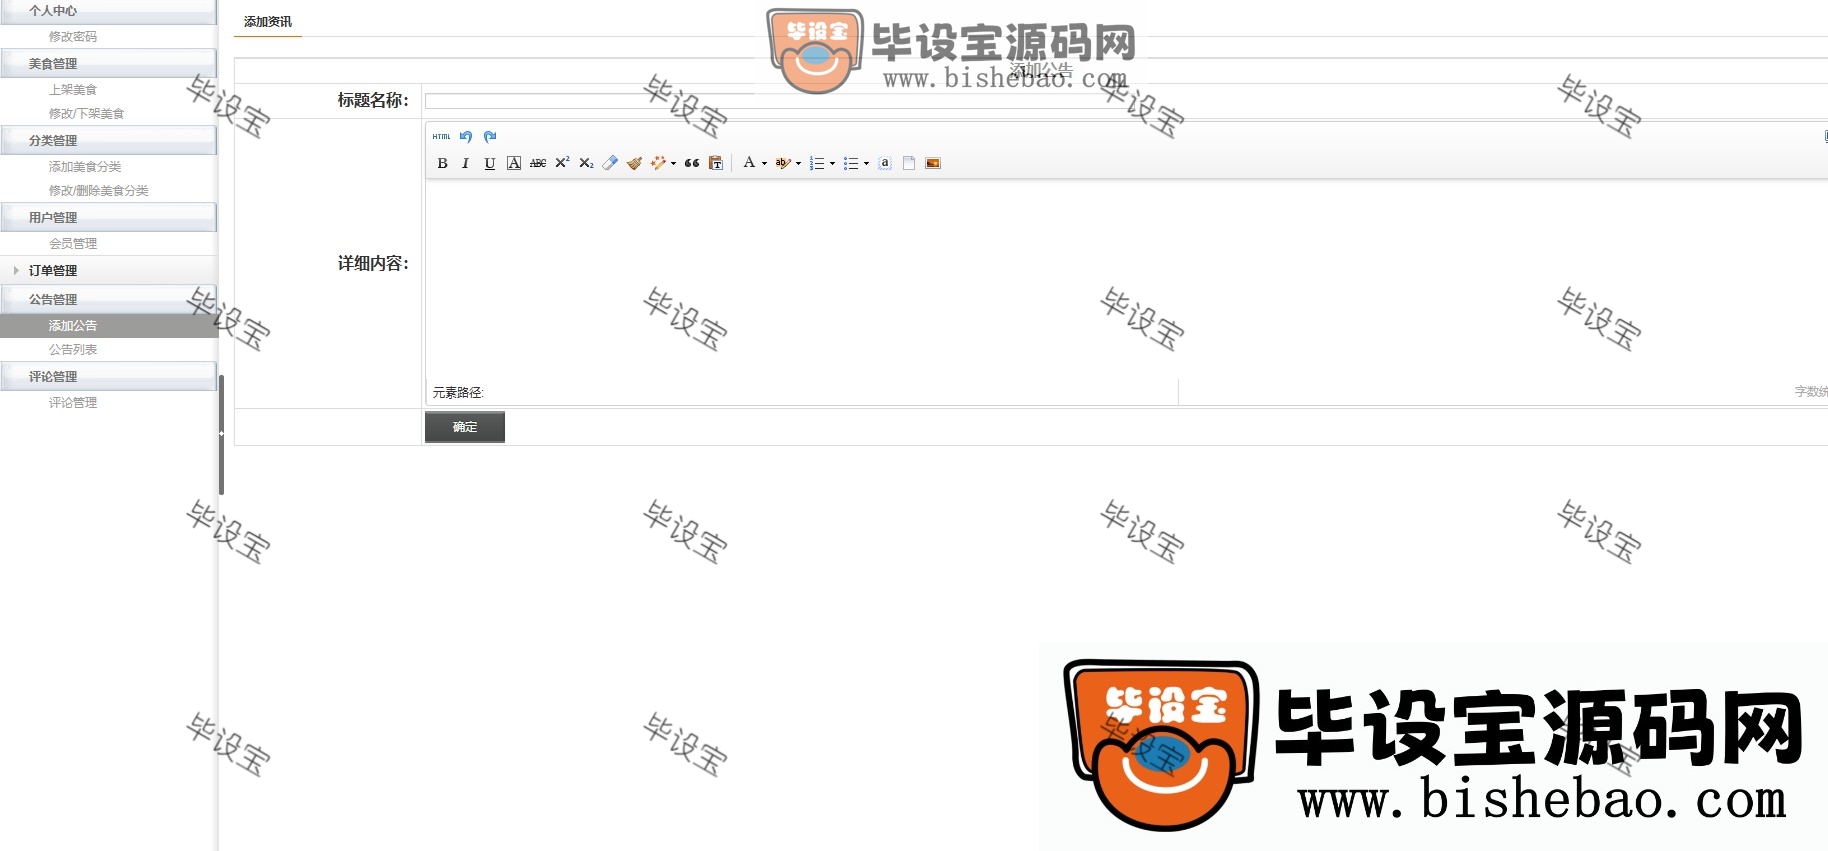This screenshot has height=851, width=1828.
Task: Apply subscript formatting
Action: coord(586,163)
